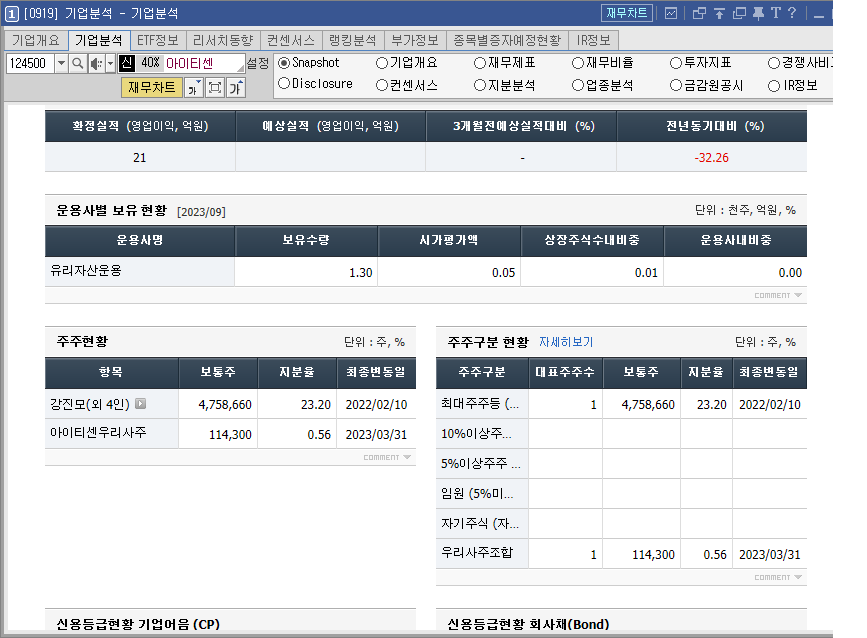Select the 투자지표 radio button

coord(676,63)
